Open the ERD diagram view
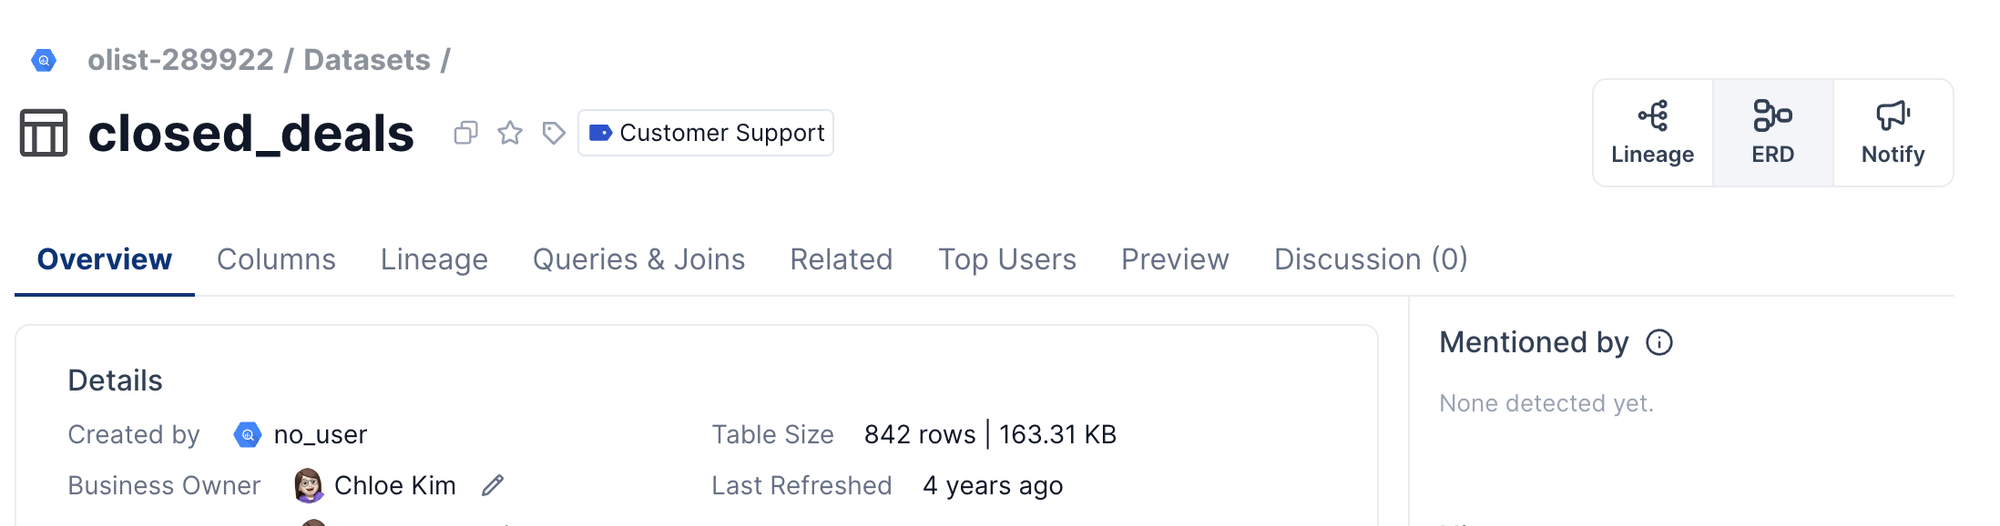 pyautogui.click(x=1772, y=133)
